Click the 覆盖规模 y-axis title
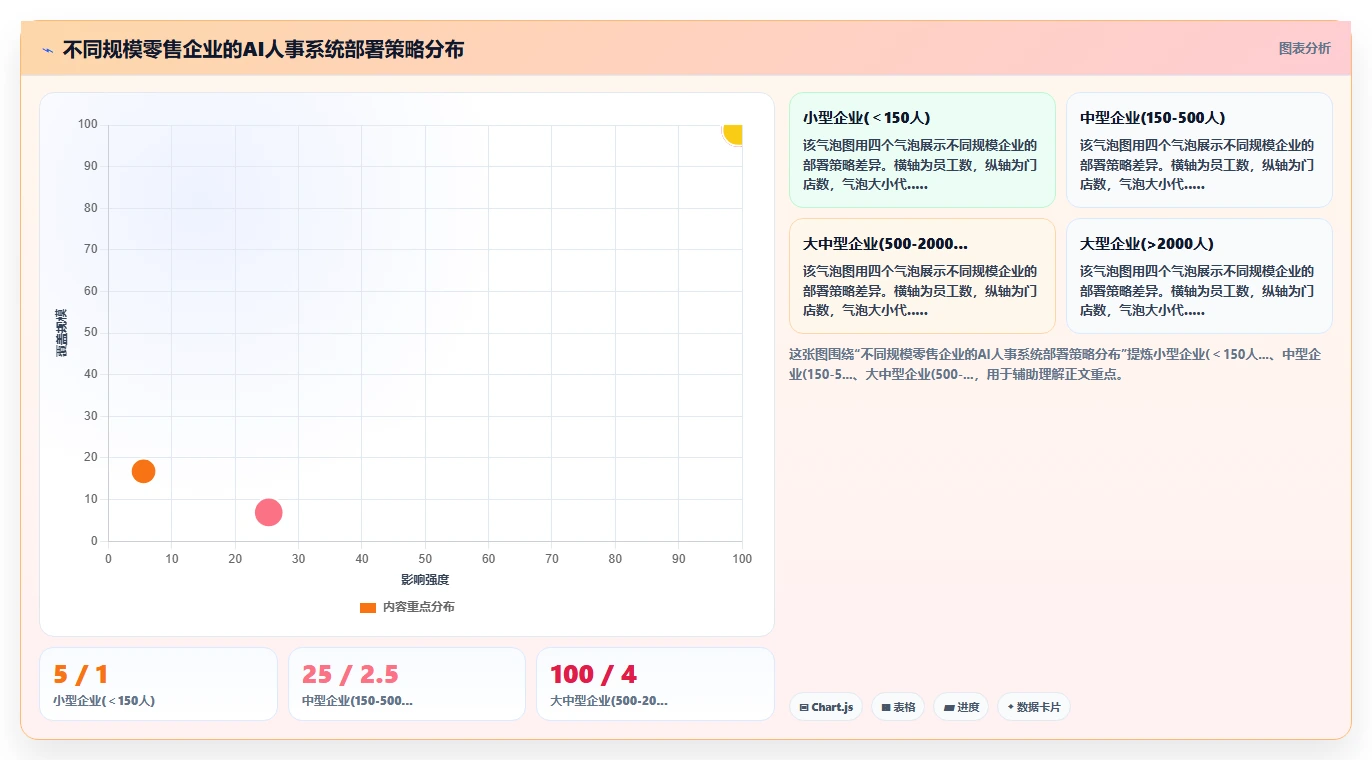The image size is (1372, 760). click(61, 333)
